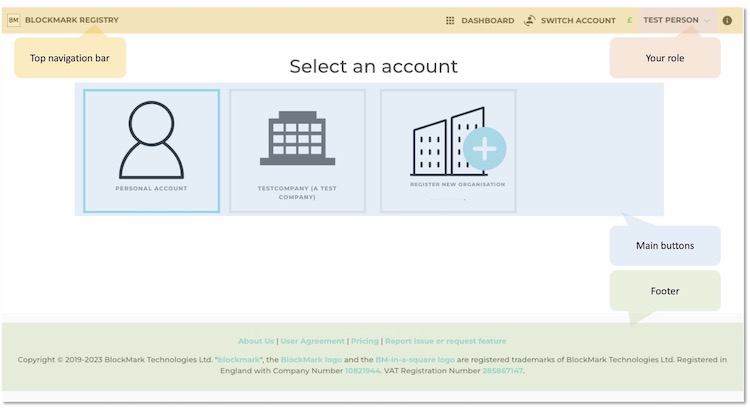Click the VAT number 285867147 link
The width and height of the screenshot is (750, 408).
[x=502, y=371]
